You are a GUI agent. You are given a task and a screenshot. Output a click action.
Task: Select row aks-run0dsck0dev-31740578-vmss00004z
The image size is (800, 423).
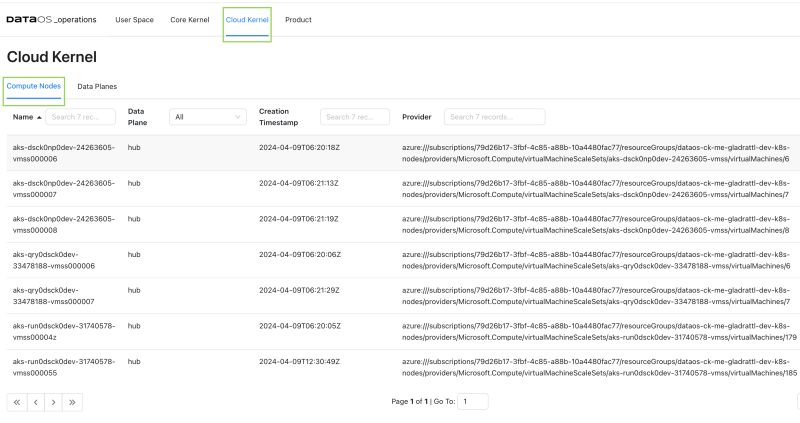click(x=403, y=332)
